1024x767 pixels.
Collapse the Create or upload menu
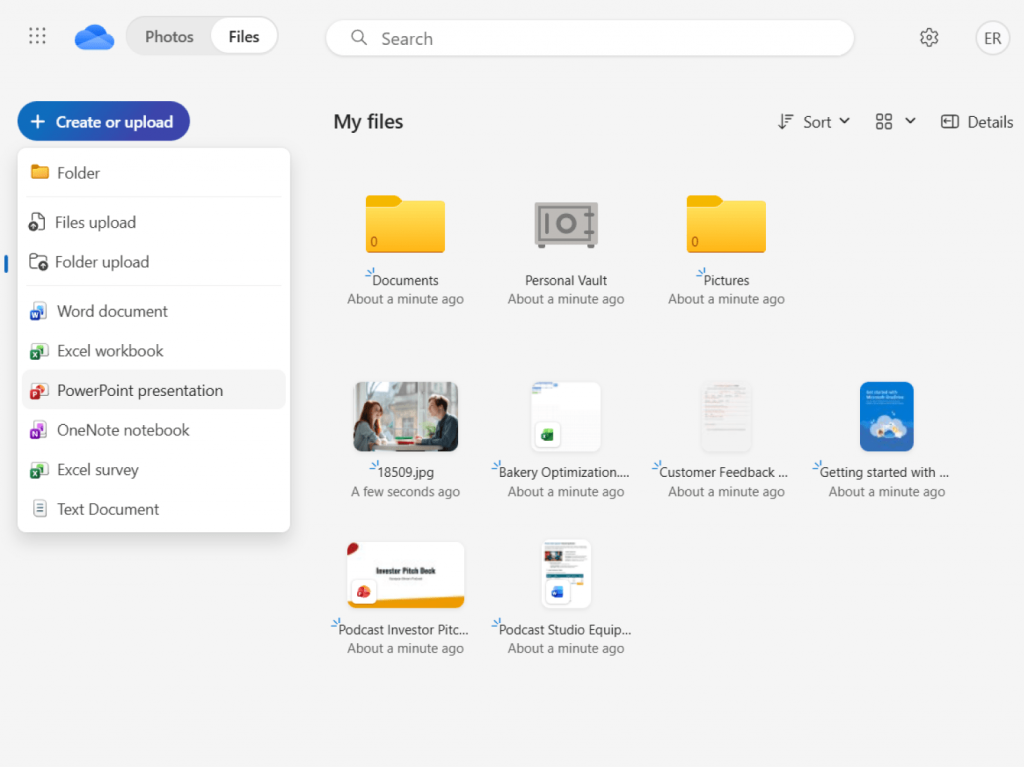click(103, 122)
